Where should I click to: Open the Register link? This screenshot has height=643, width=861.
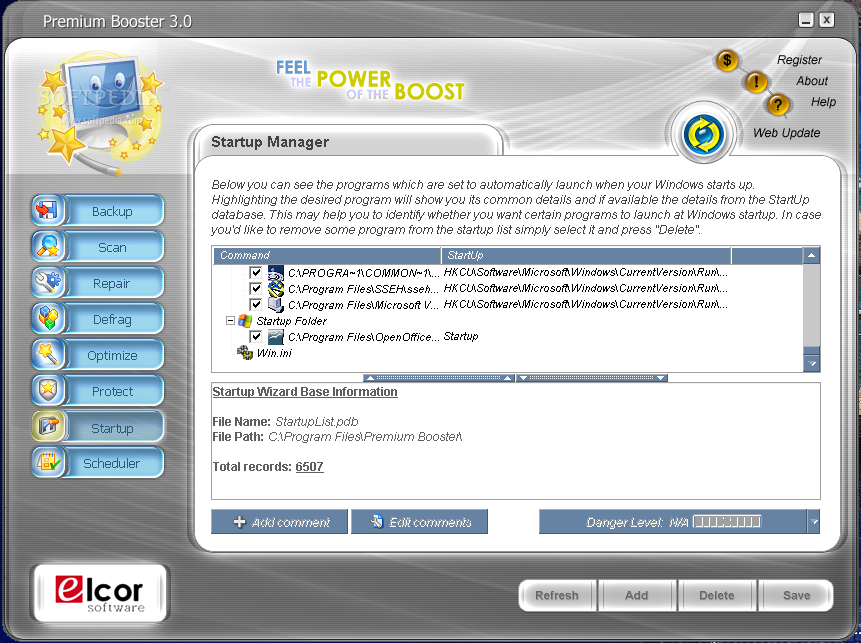[799, 60]
